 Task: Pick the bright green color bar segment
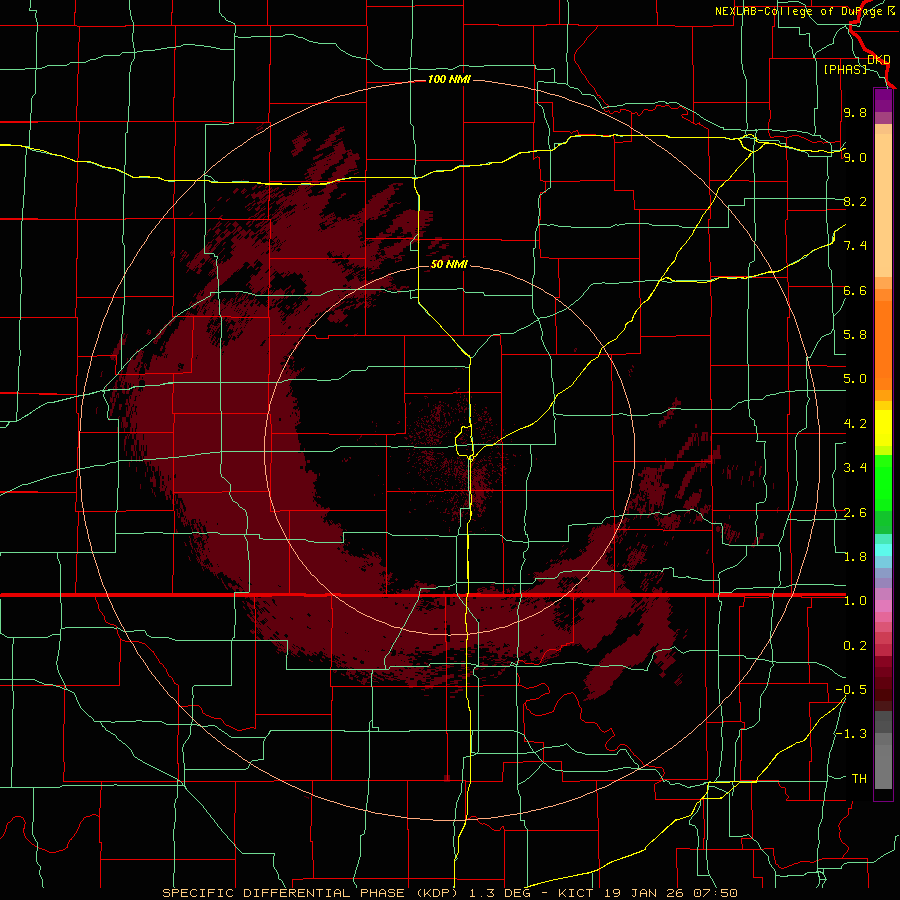coord(883,483)
